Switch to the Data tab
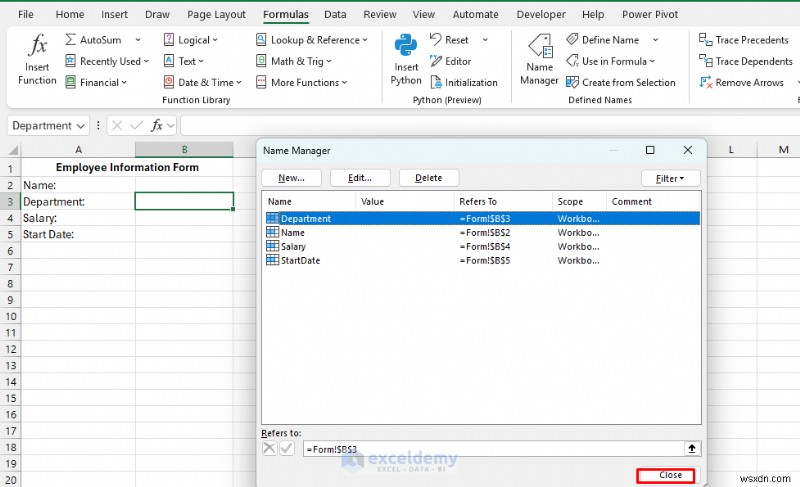The width and height of the screenshot is (800, 487). tap(335, 14)
